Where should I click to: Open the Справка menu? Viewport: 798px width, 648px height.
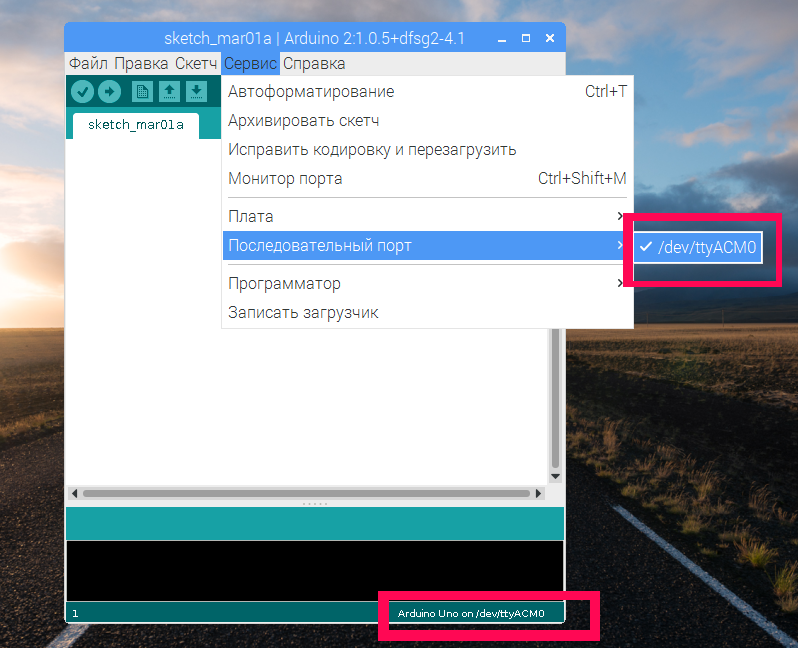[x=314, y=64]
